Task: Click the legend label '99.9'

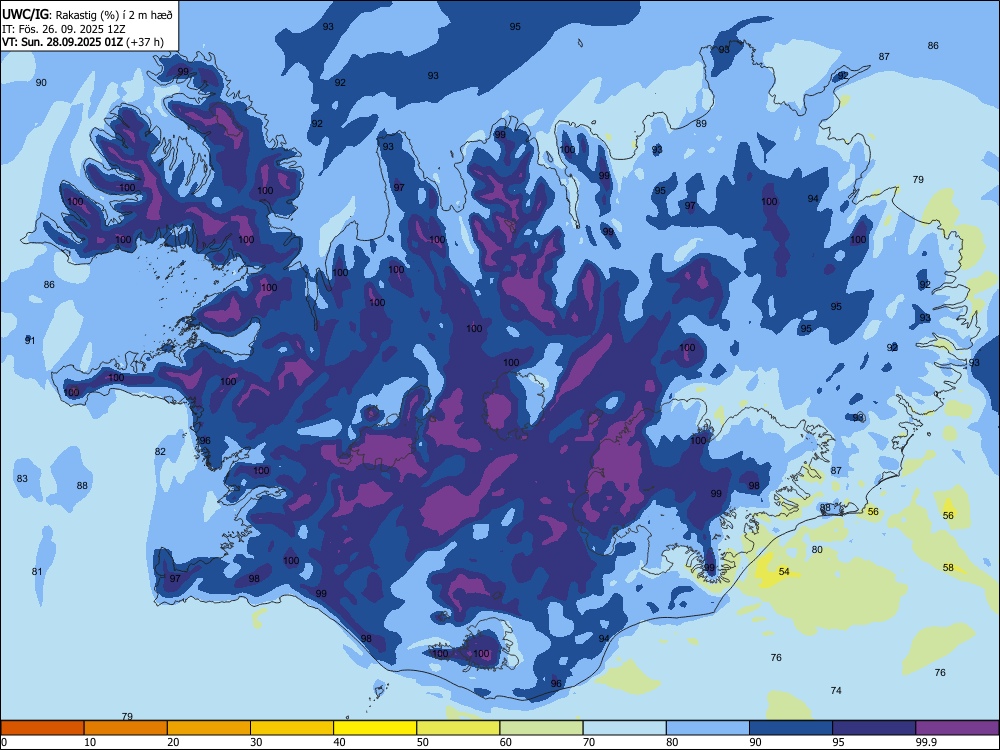Action: (925, 742)
